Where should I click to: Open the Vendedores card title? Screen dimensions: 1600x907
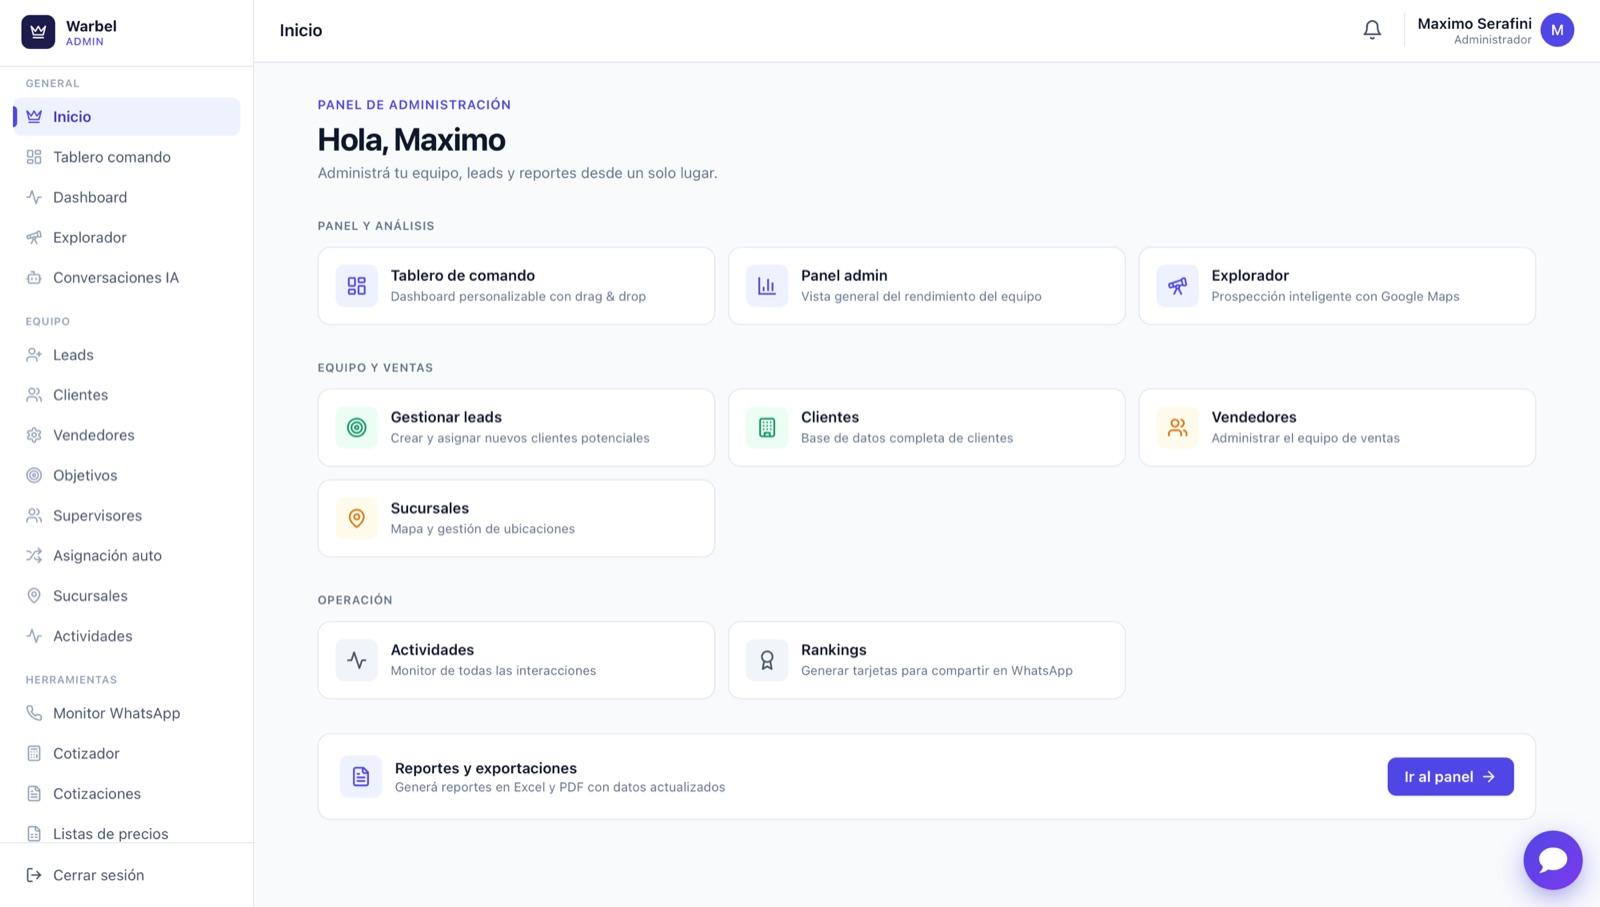click(x=1254, y=417)
